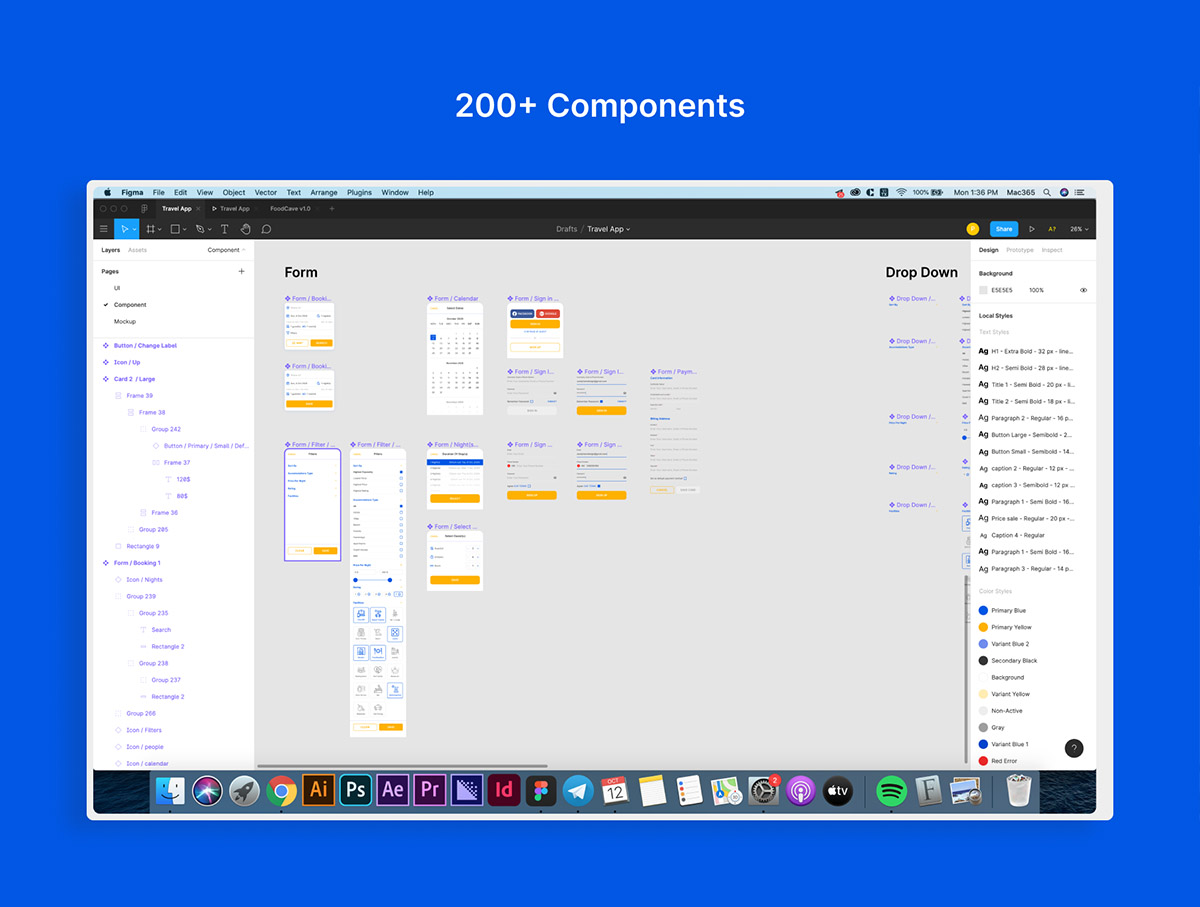Click the blue Share button
The height and width of the screenshot is (907, 1200).
[1004, 229]
